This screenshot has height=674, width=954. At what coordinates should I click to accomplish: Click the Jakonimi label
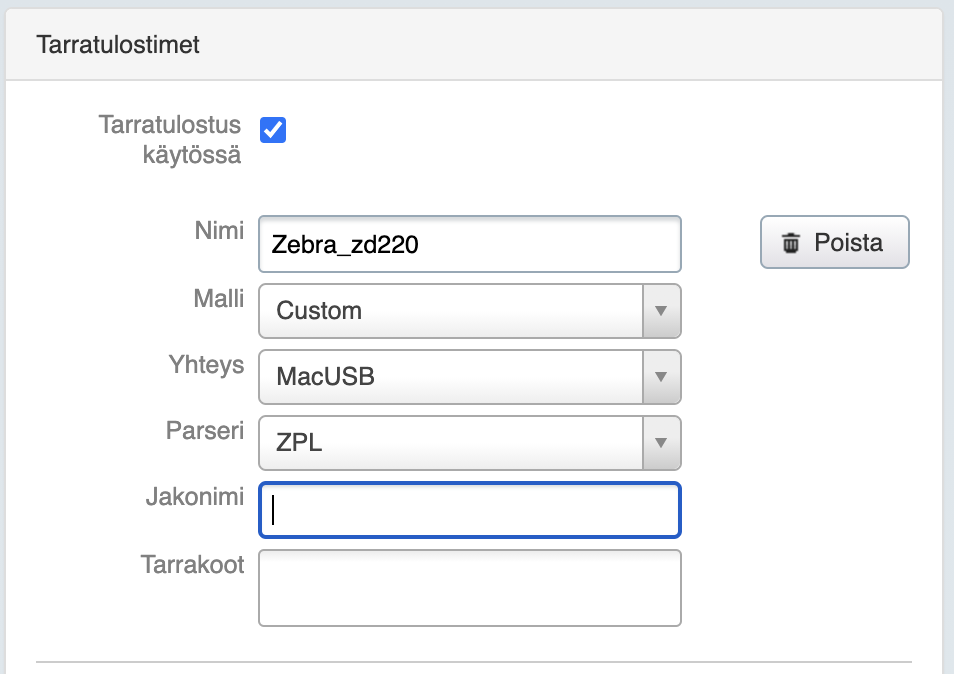(195, 497)
